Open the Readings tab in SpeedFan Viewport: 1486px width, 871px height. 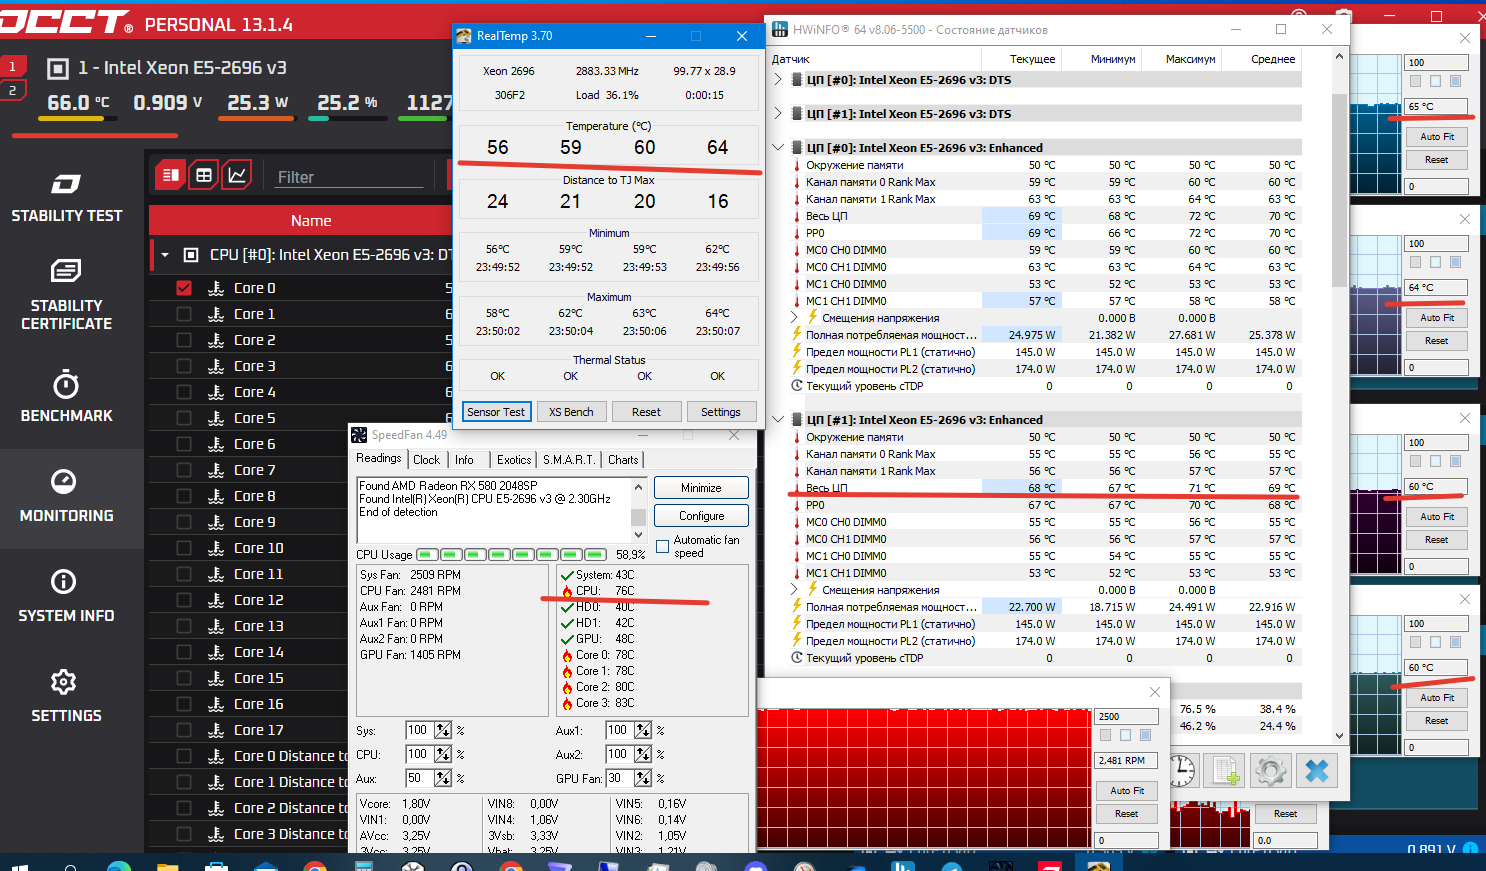point(379,458)
